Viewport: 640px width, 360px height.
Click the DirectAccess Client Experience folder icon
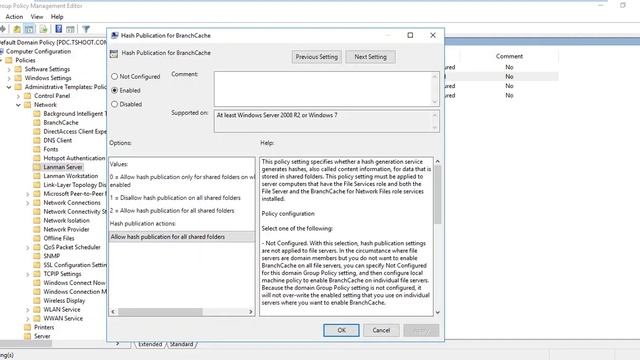(x=37, y=131)
